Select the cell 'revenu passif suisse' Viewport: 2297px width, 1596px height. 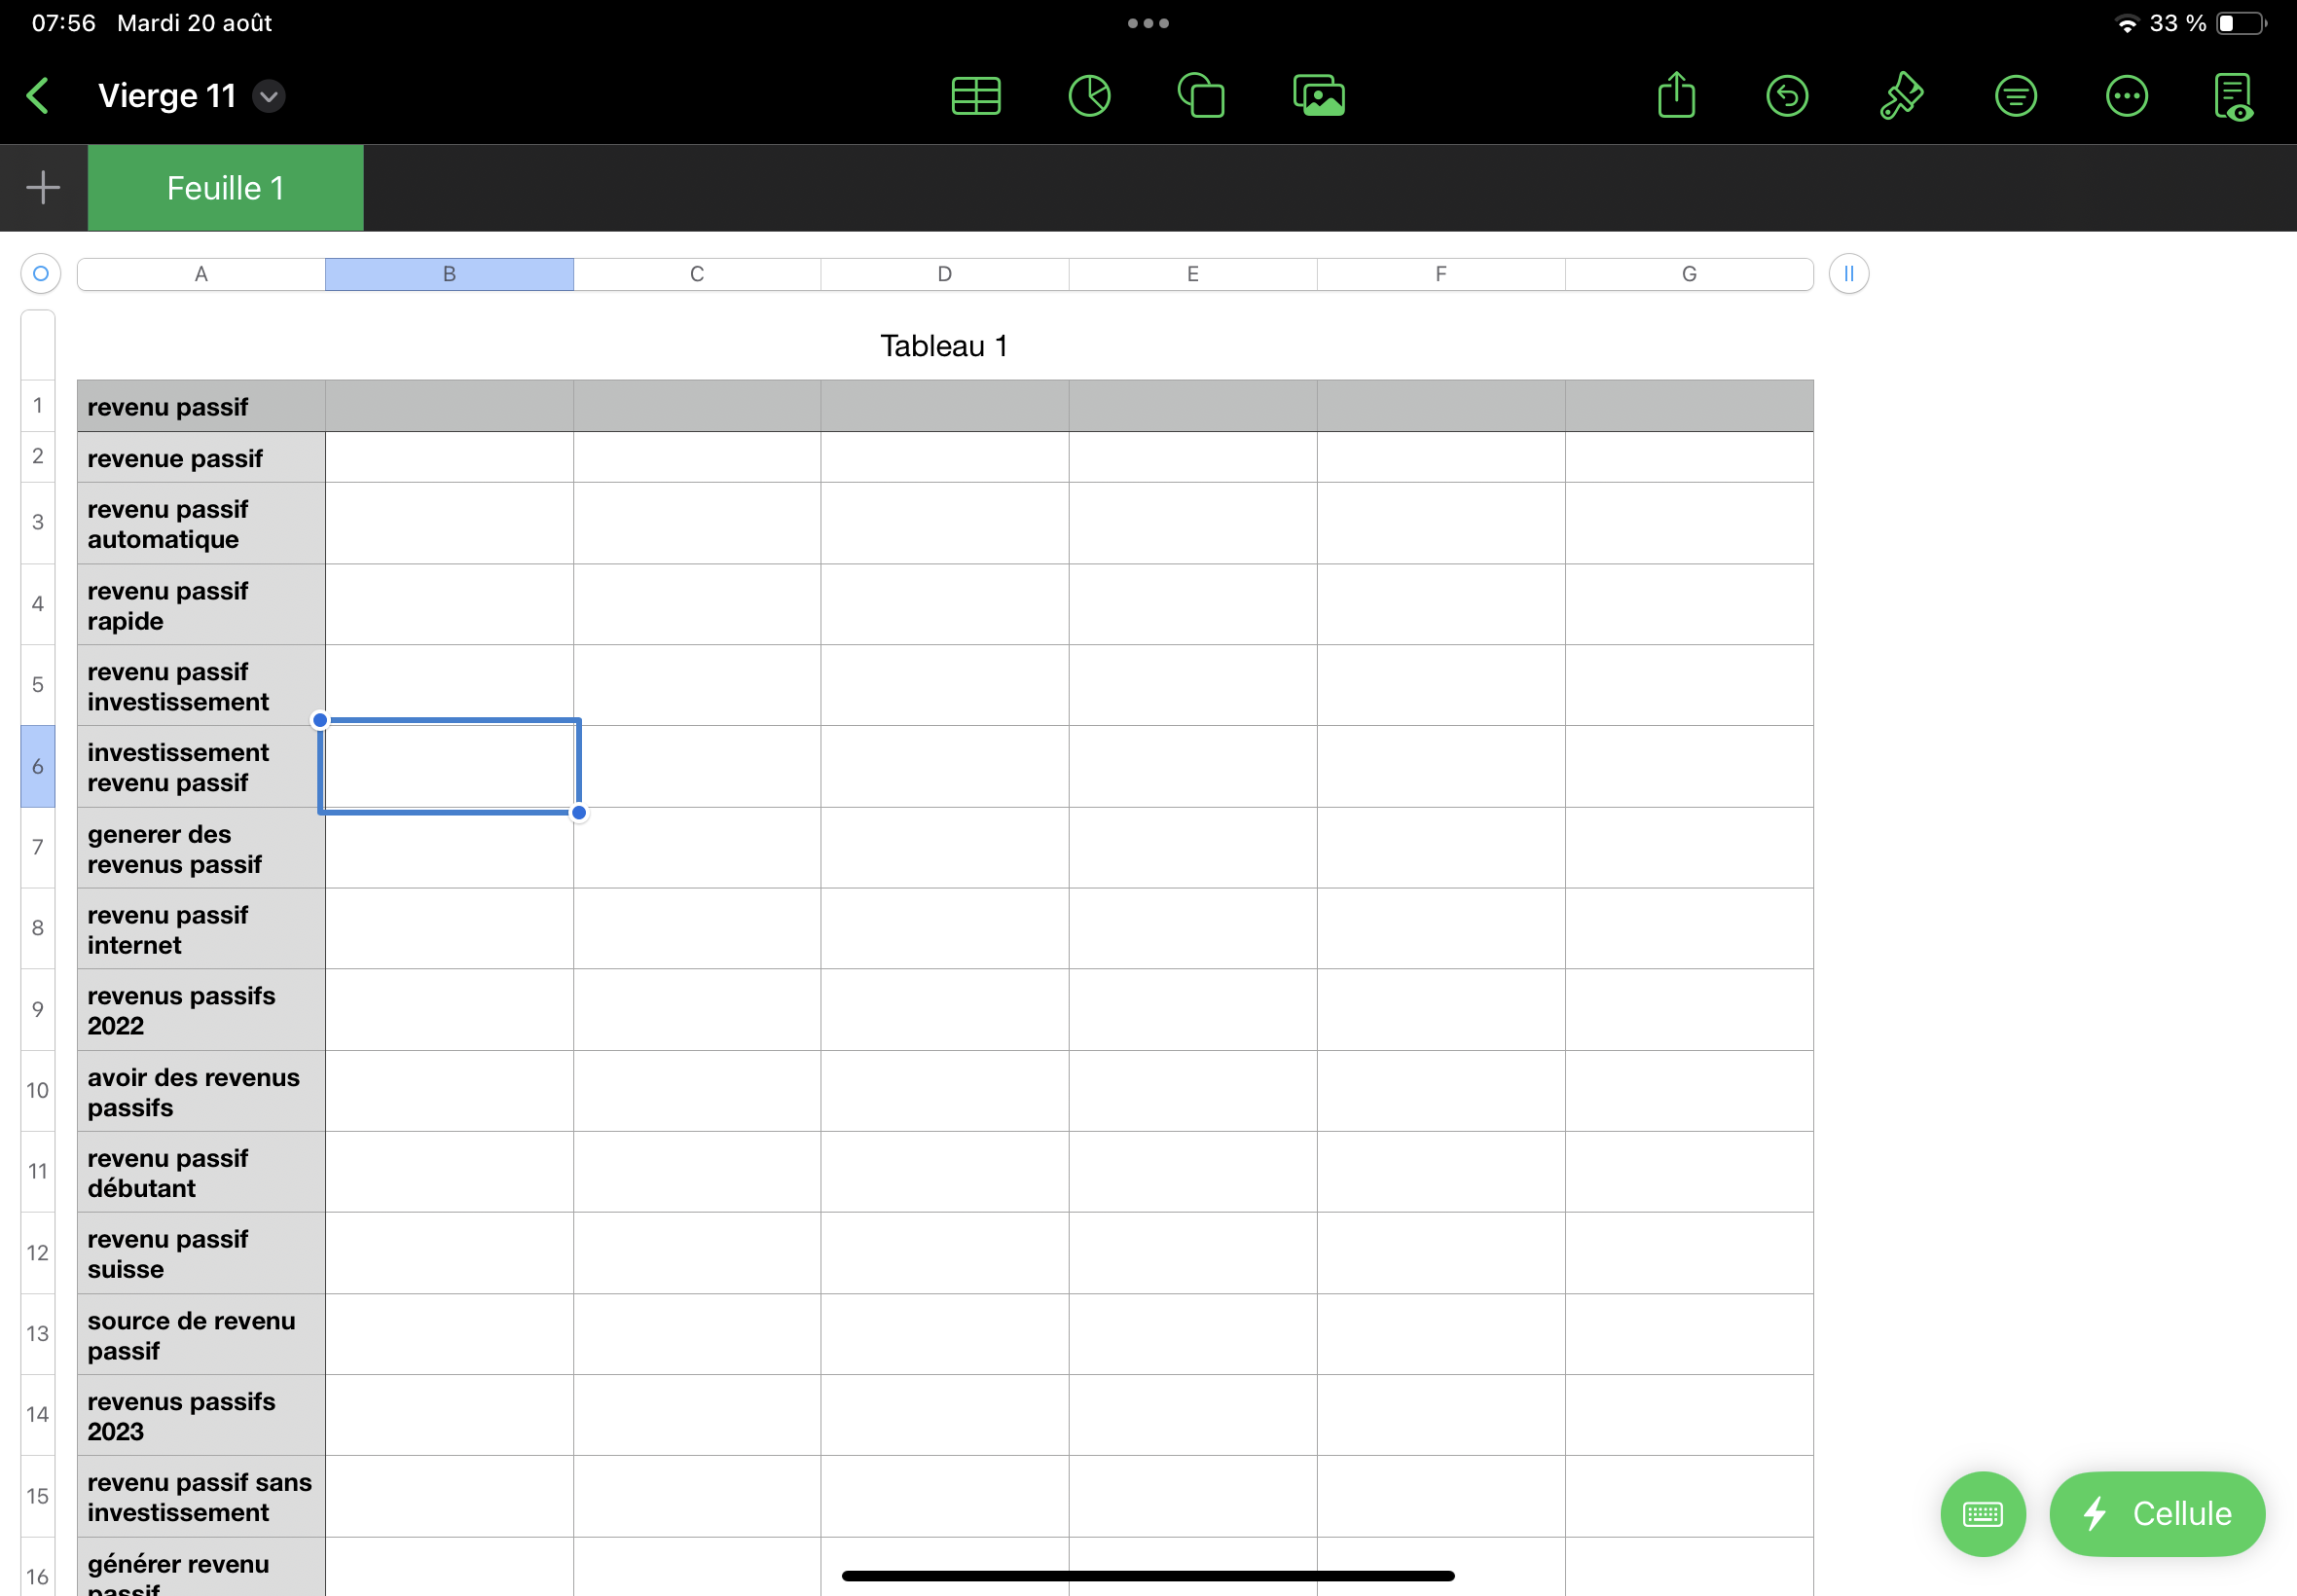coord(201,1254)
